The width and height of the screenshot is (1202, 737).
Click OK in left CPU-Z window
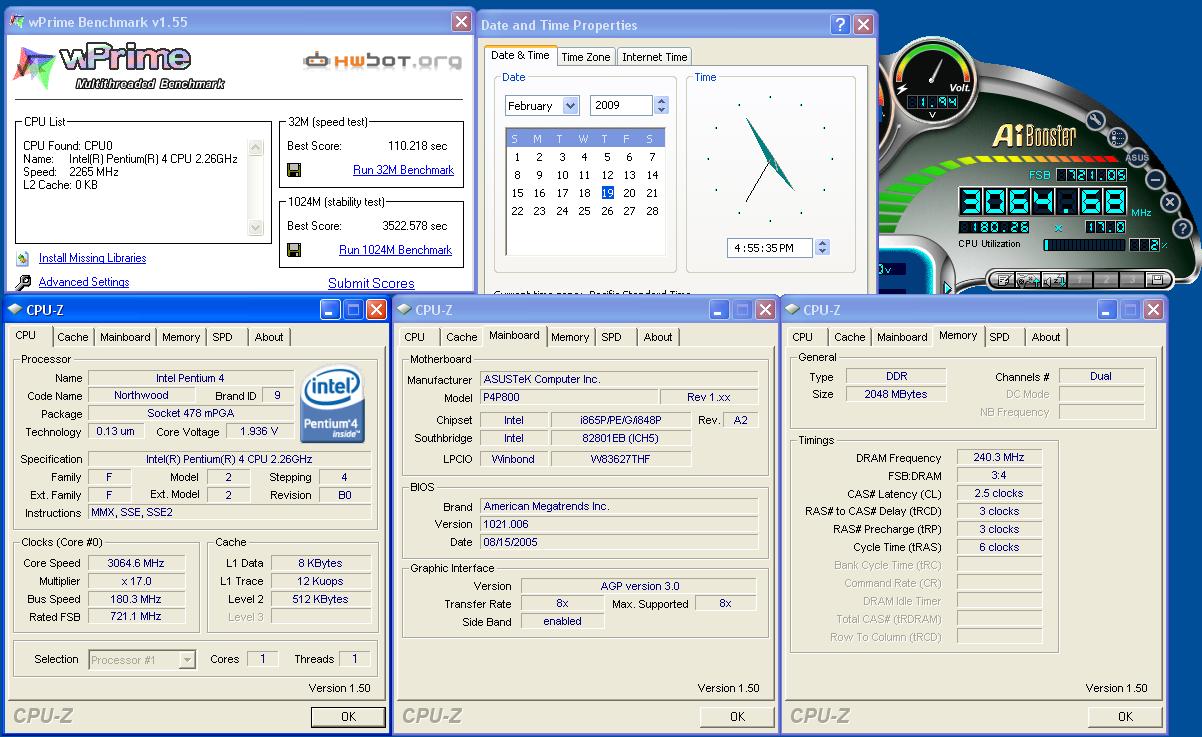pos(348,716)
